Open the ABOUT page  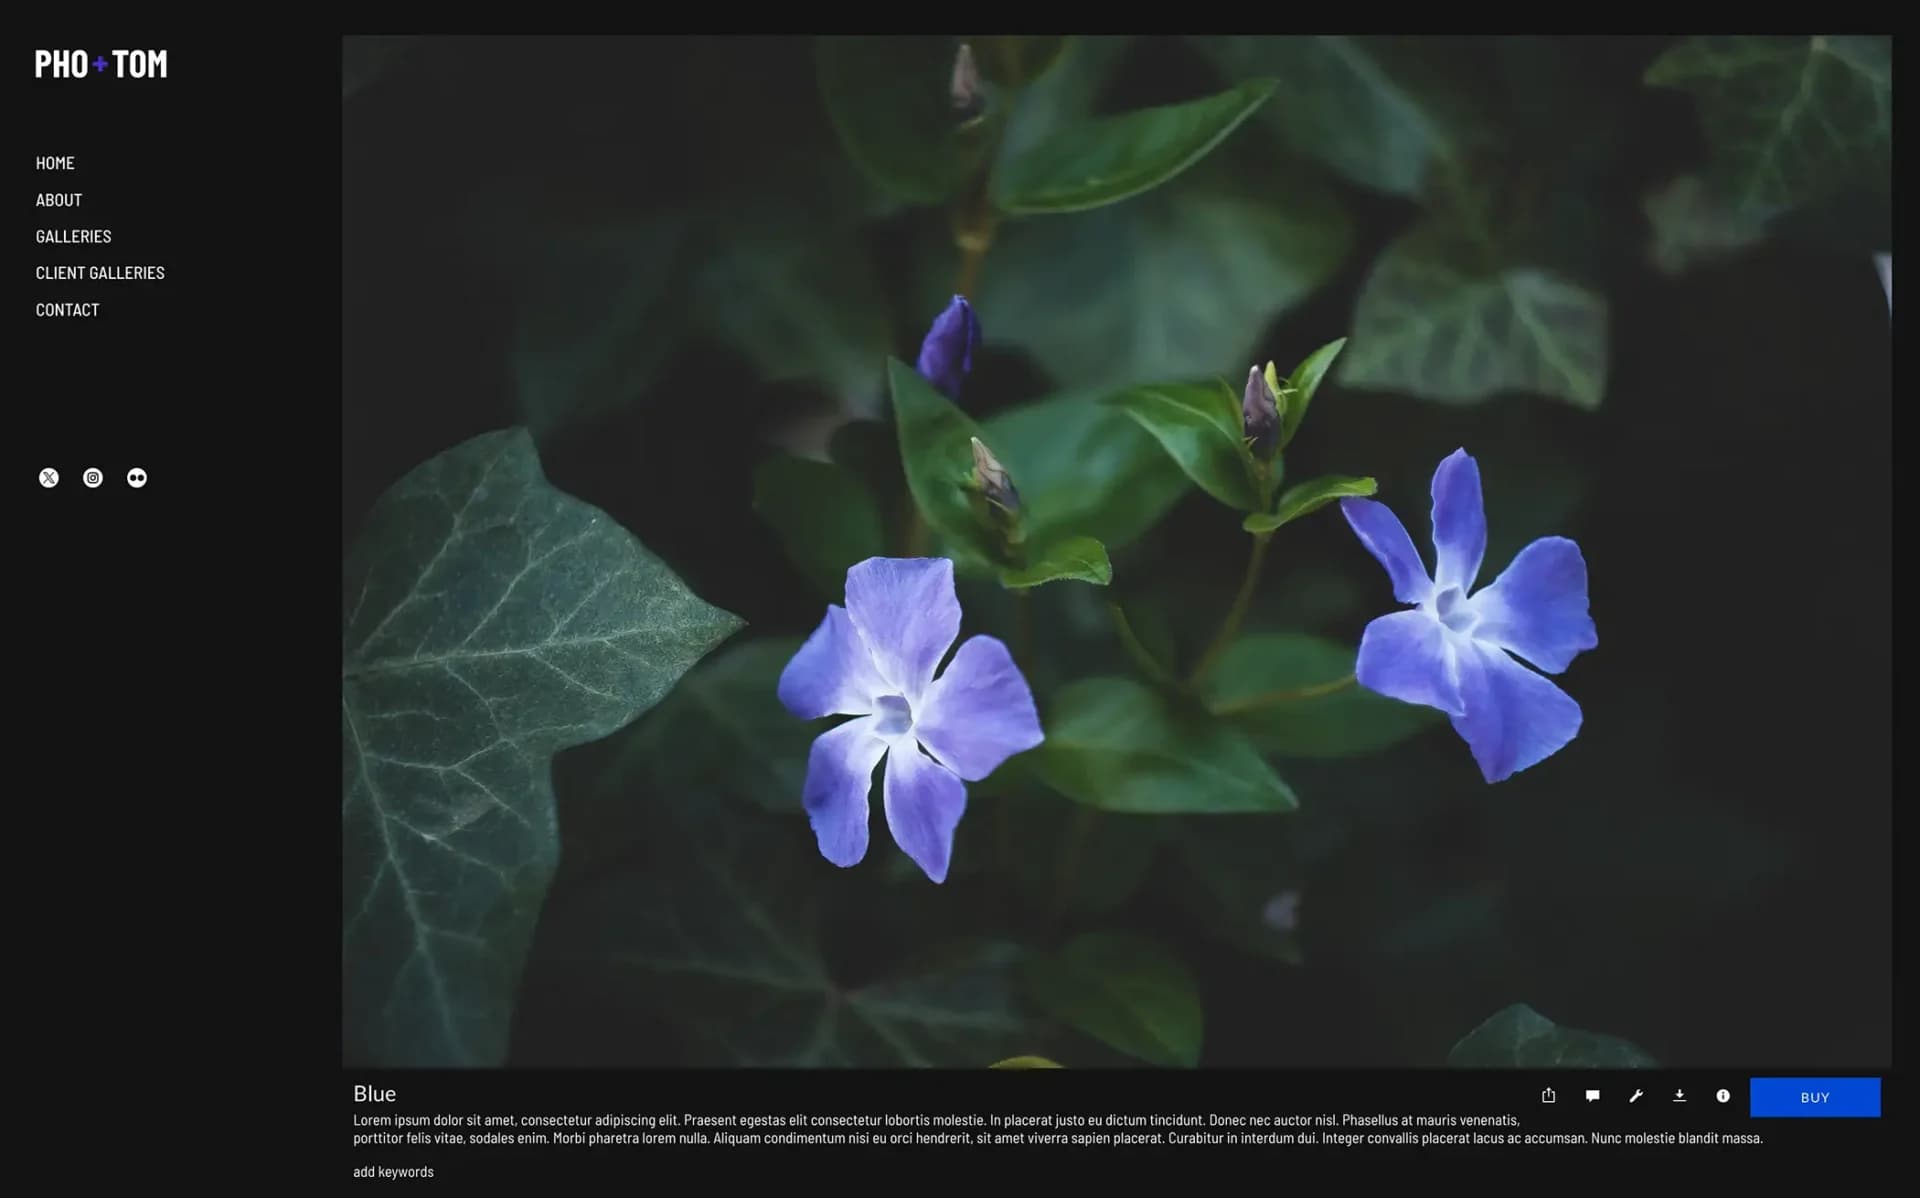58,199
